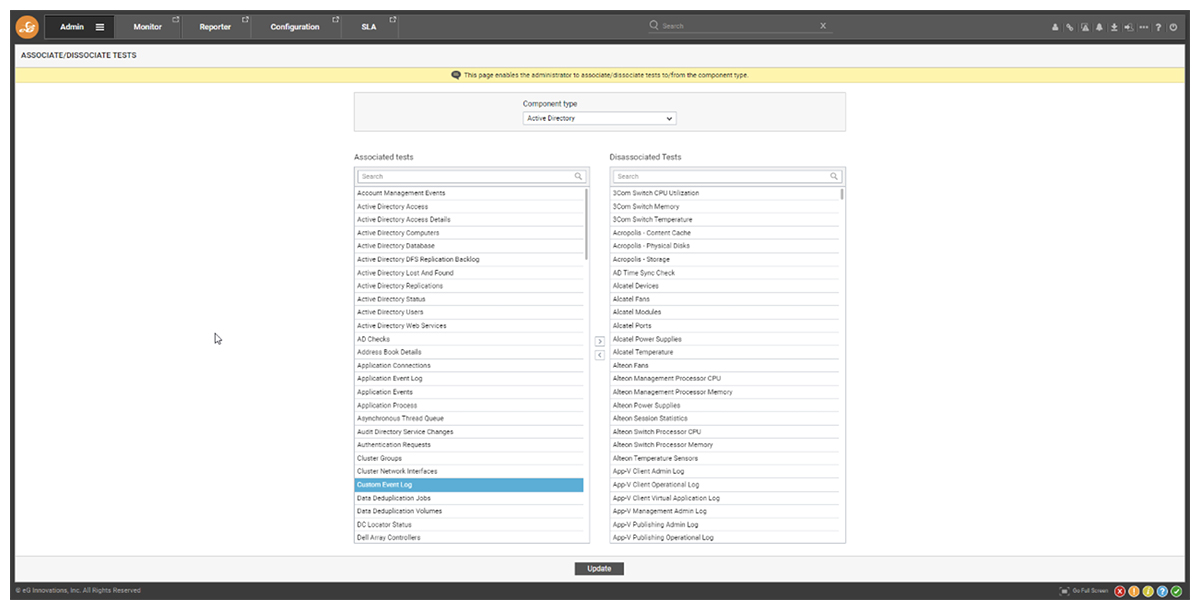Select Data Deduplication Volumes item
The image size is (1200, 610).
[x=469, y=511]
